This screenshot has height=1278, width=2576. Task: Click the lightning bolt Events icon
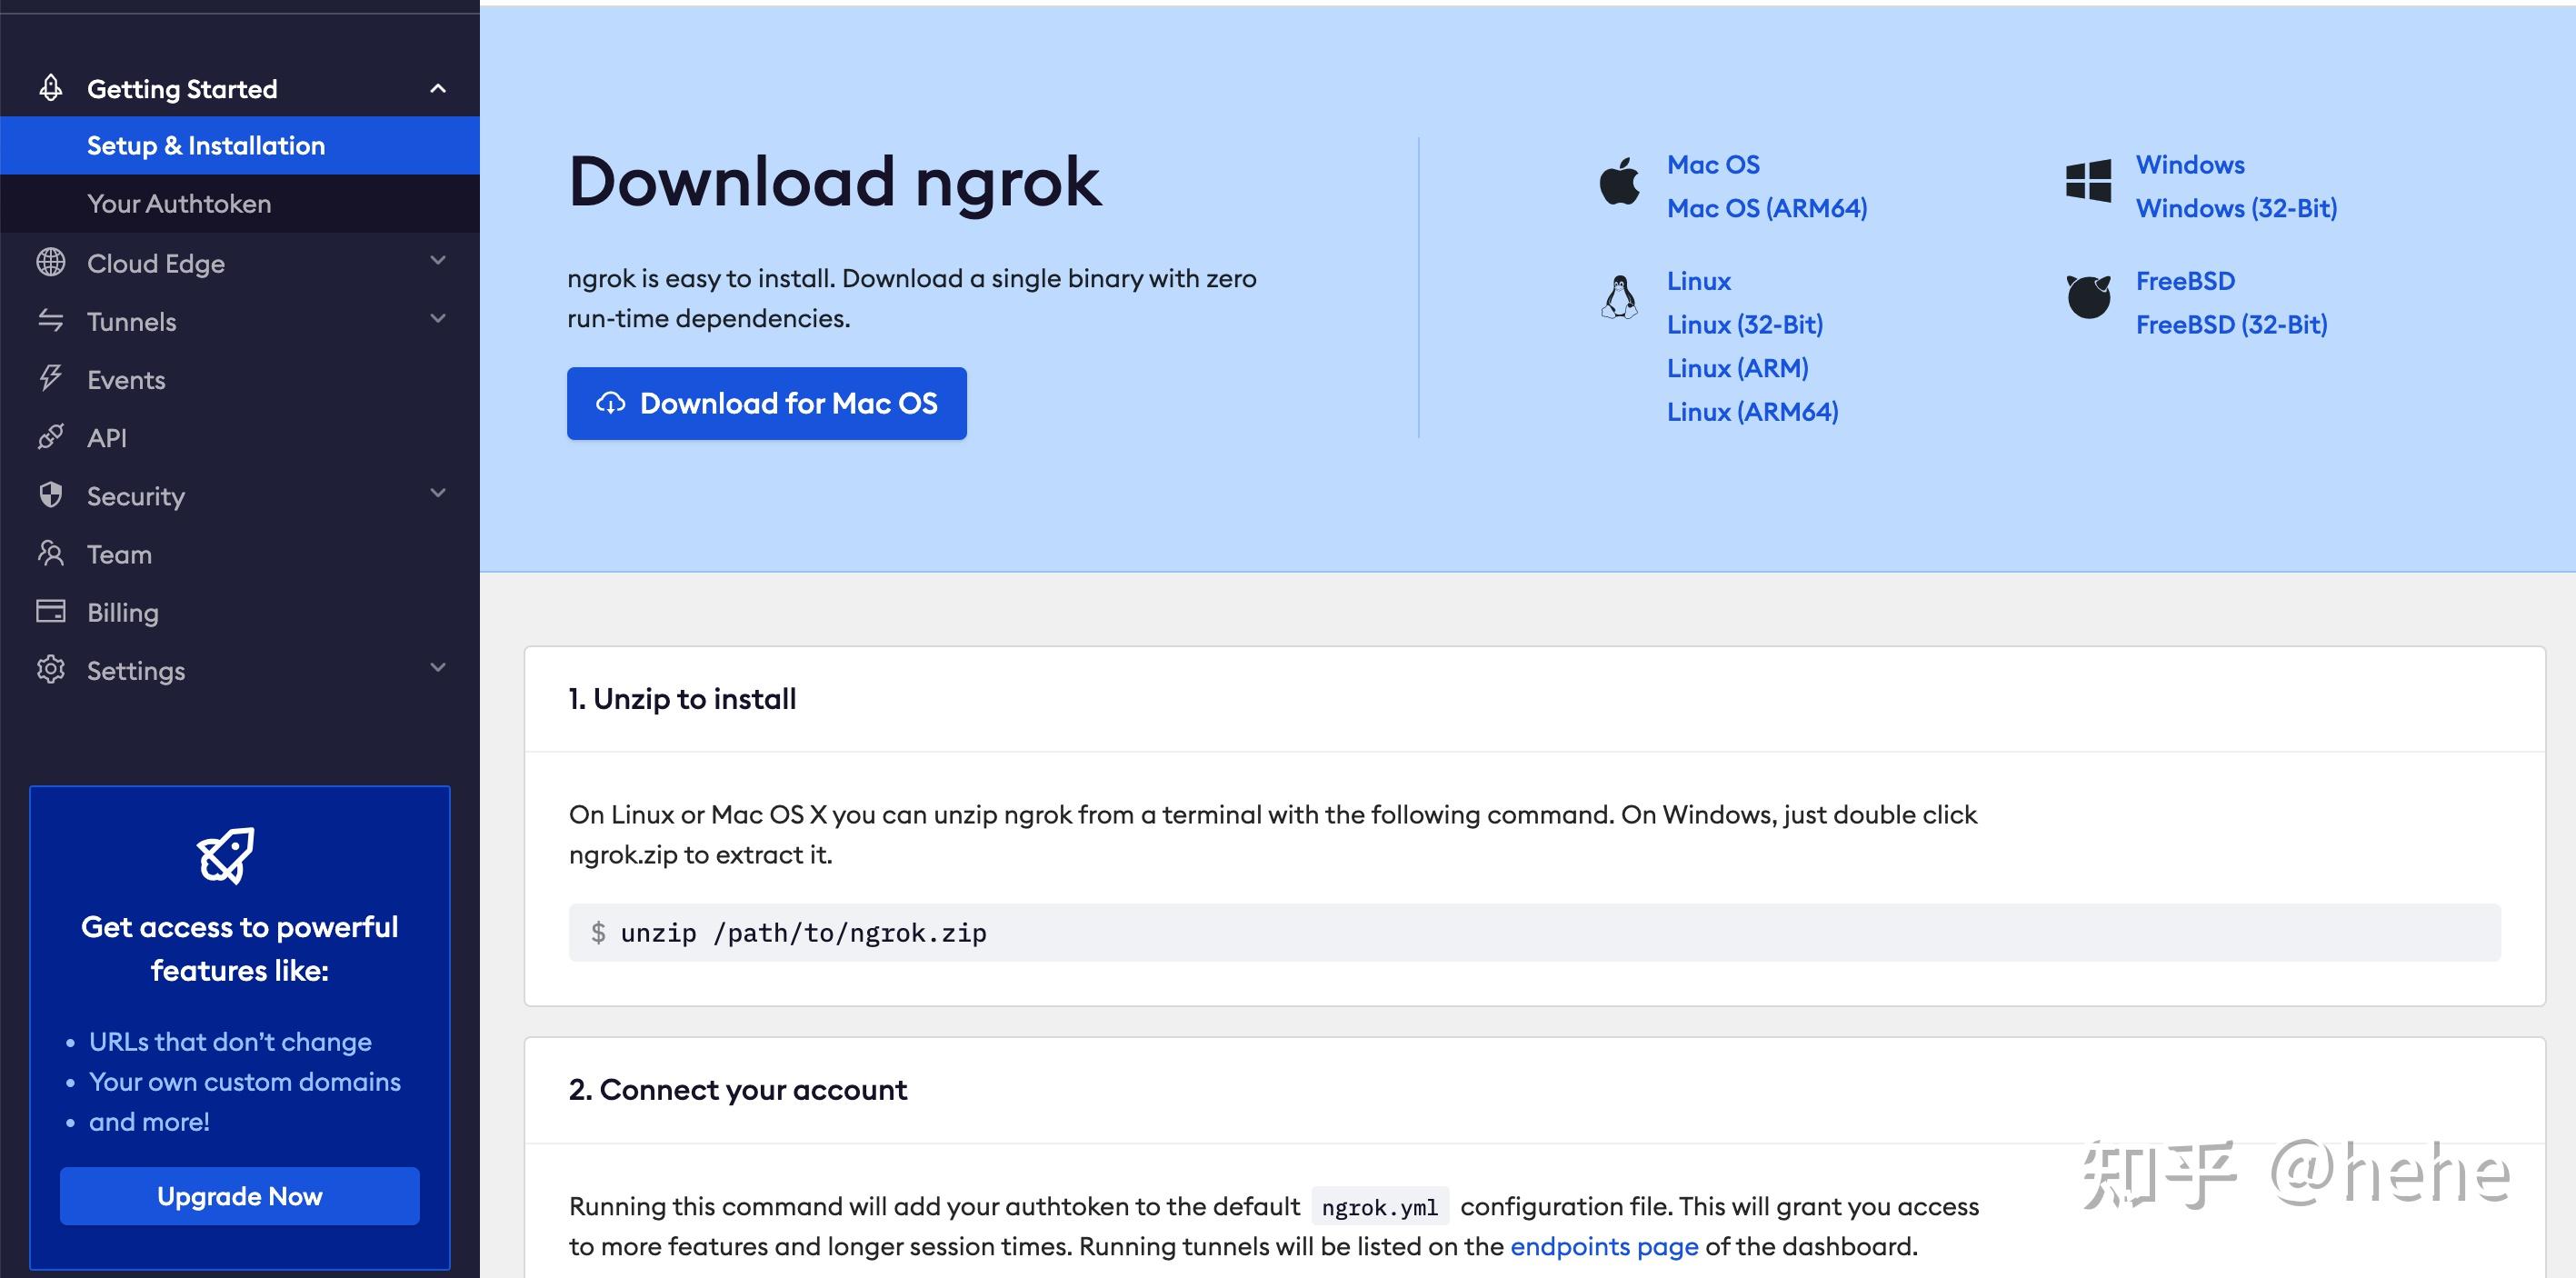(x=51, y=378)
